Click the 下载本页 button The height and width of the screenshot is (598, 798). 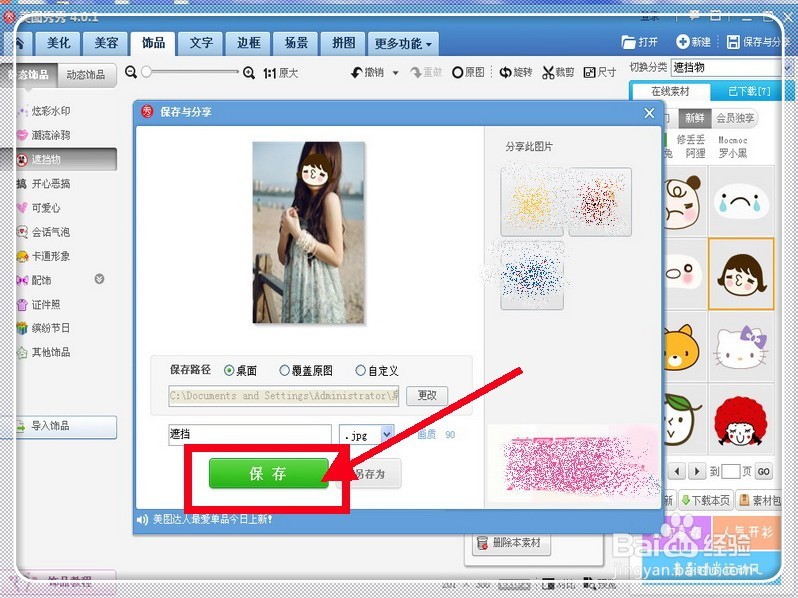tap(705, 500)
